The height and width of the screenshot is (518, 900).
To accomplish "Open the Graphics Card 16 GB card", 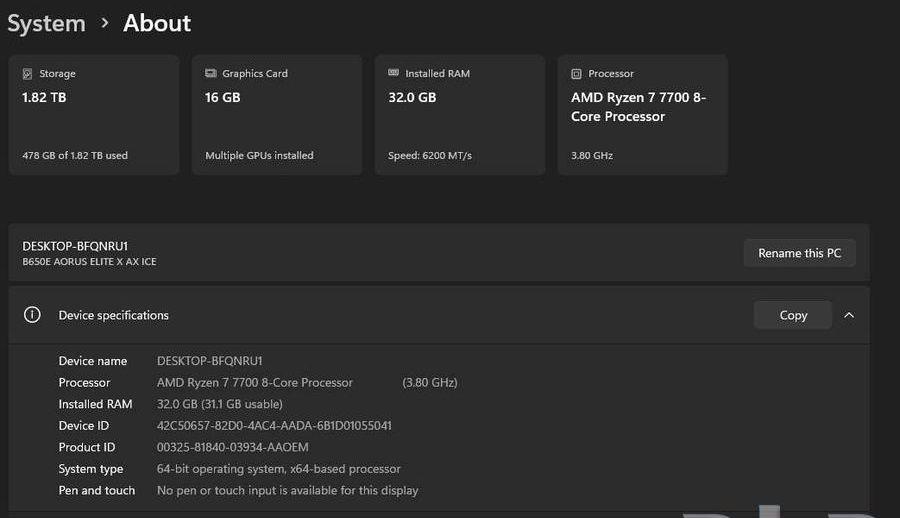I will click(x=277, y=115).
